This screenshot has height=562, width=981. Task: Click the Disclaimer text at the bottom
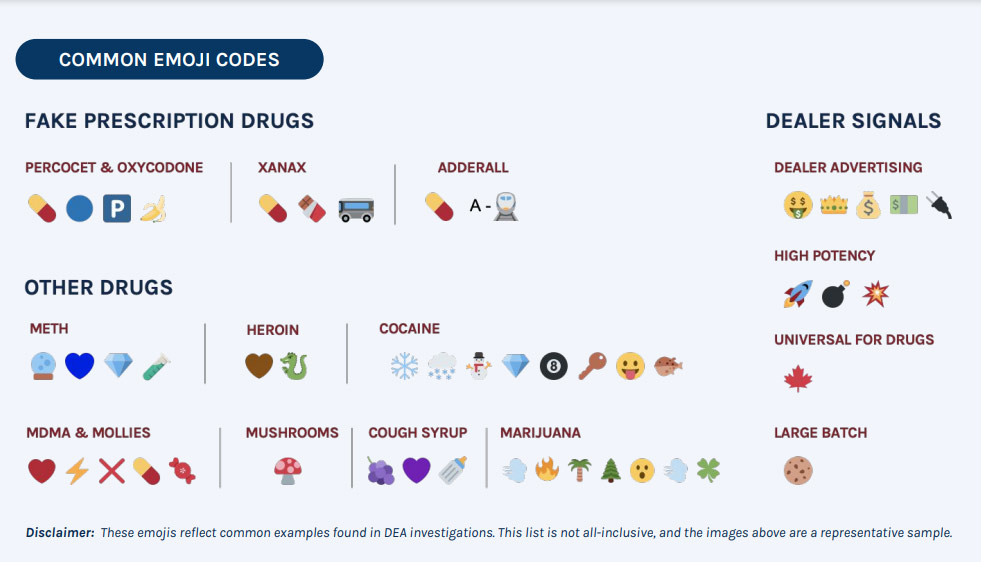pyautogui.click(x=489, y=533)
